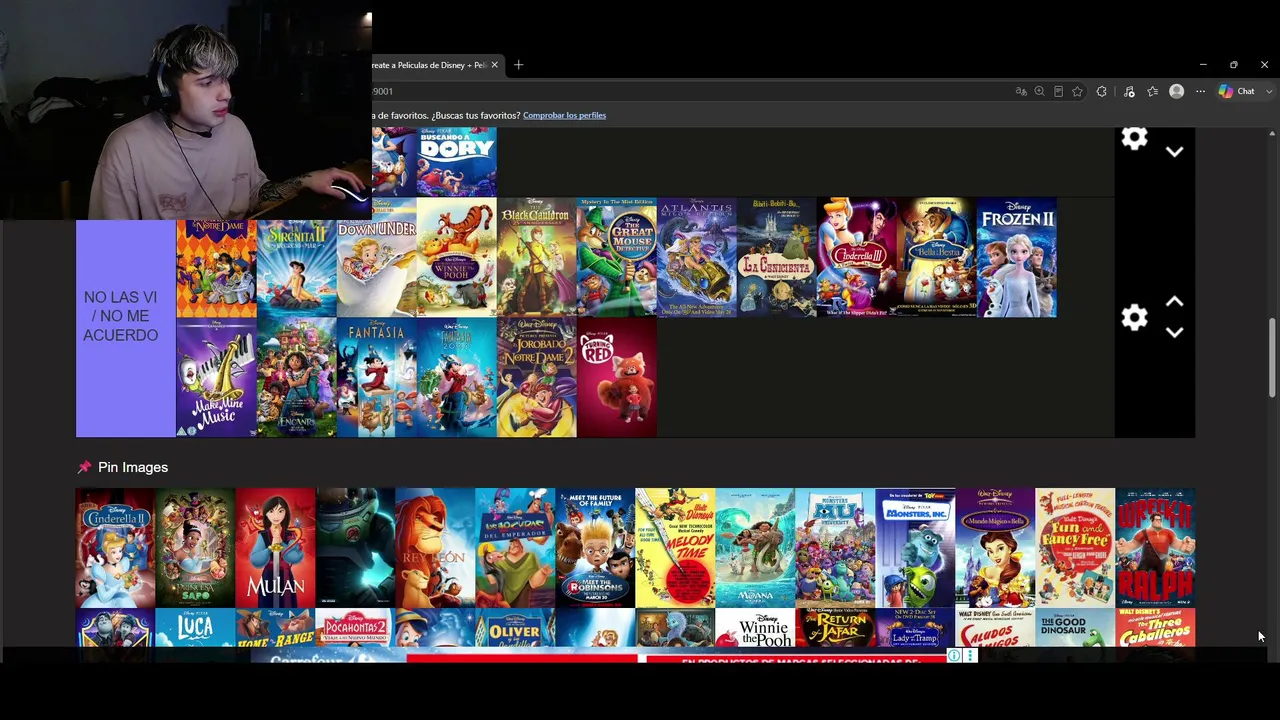The height and width of the screenshot is (720, 1280).
Task: Close the Películas de Disney tab
Action: [494, 65]
